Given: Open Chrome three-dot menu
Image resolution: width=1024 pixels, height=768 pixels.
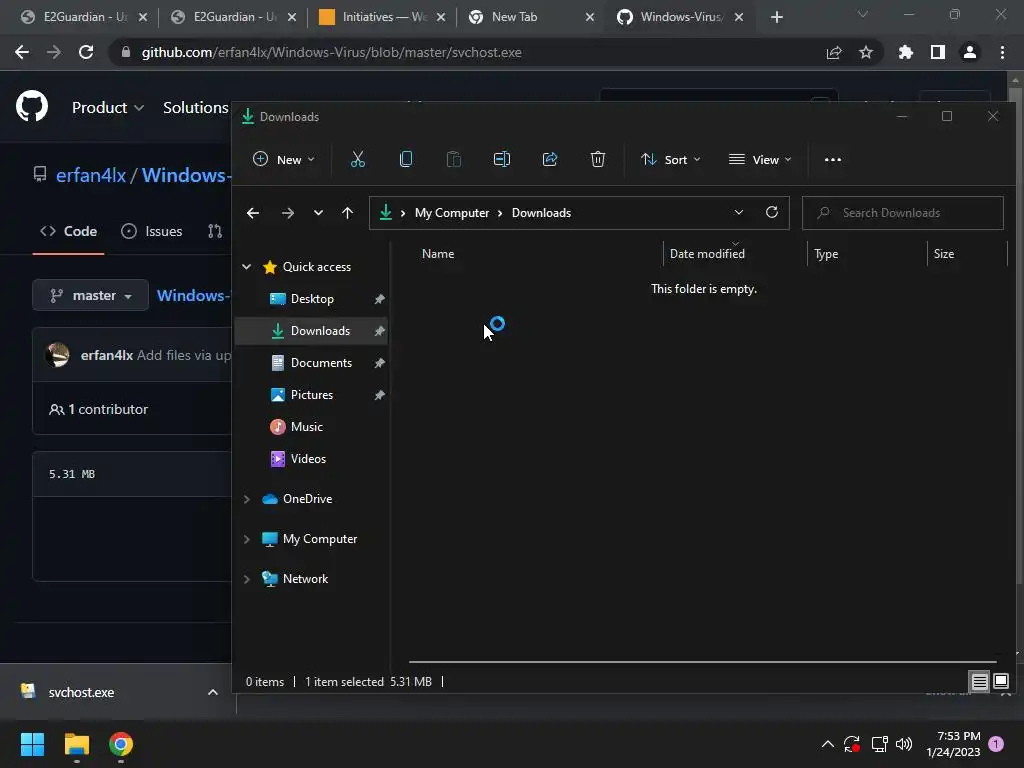Looking at the screenshot, I should pyautogui.click(x=1002, y=52).
